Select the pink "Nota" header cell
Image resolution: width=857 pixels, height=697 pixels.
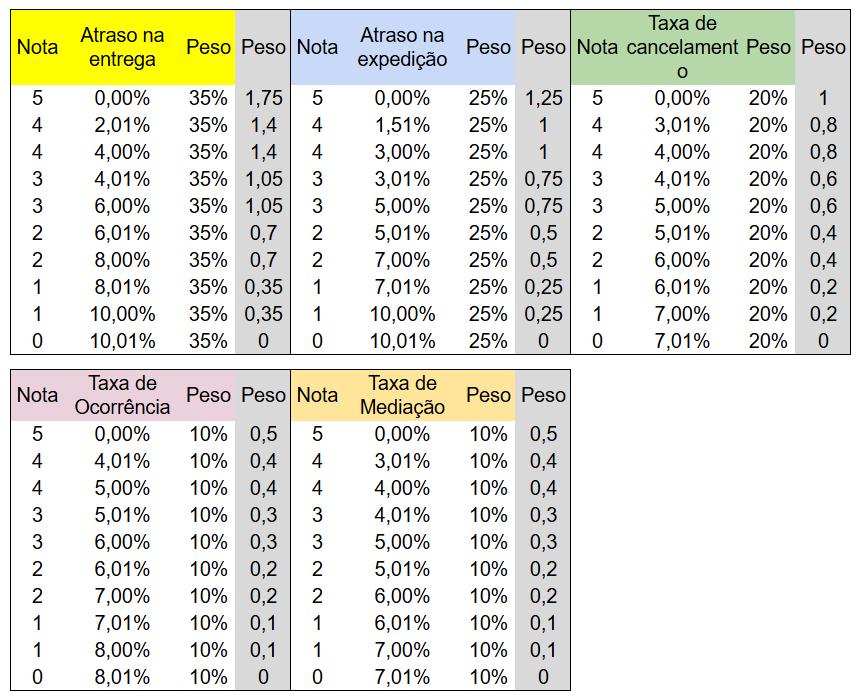pyautogui.click(x=37, y=395)
